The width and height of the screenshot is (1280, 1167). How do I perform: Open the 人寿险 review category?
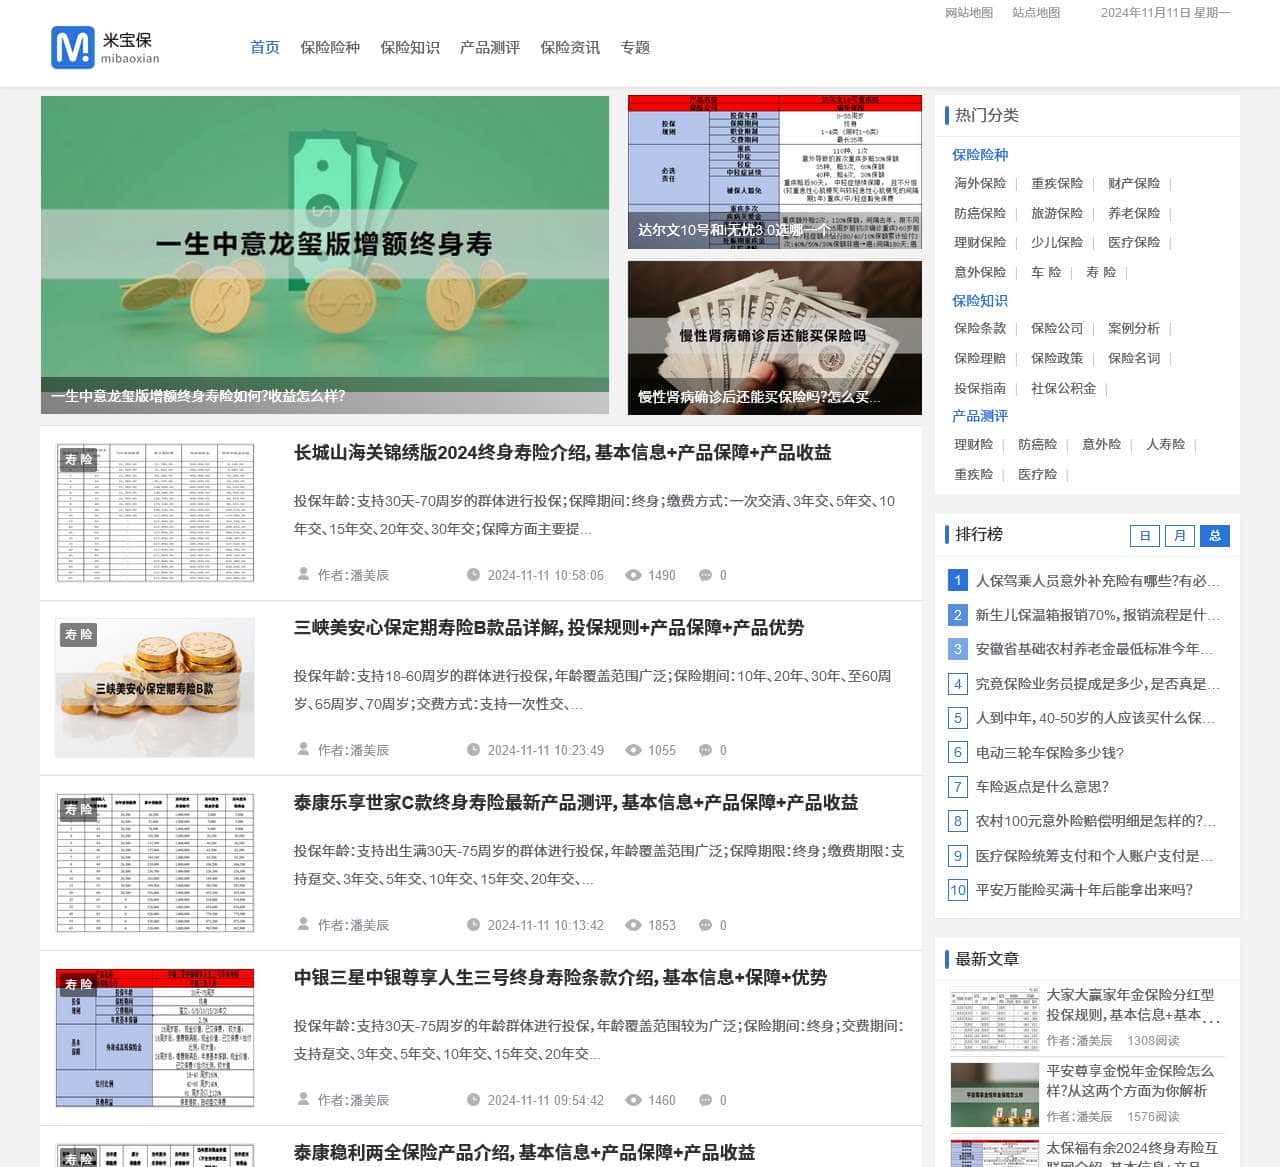coord(1165,444)
